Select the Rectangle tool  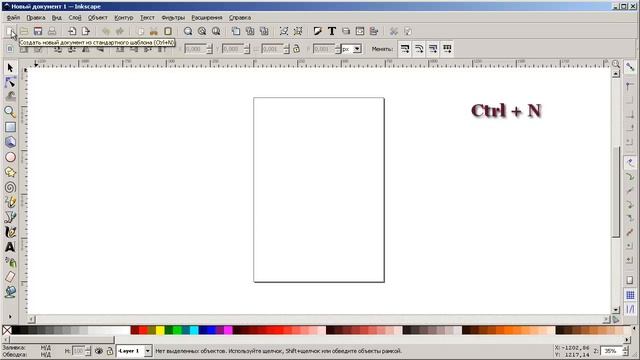click(x=10, y=127)
